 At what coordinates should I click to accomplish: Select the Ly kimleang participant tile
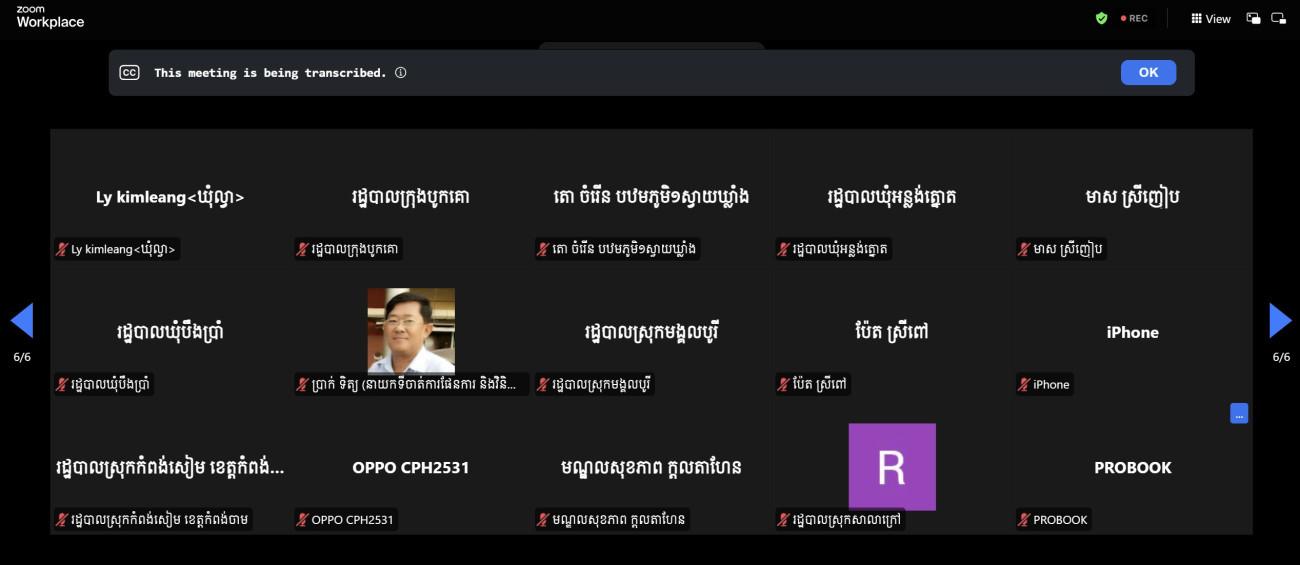point(170,197)
